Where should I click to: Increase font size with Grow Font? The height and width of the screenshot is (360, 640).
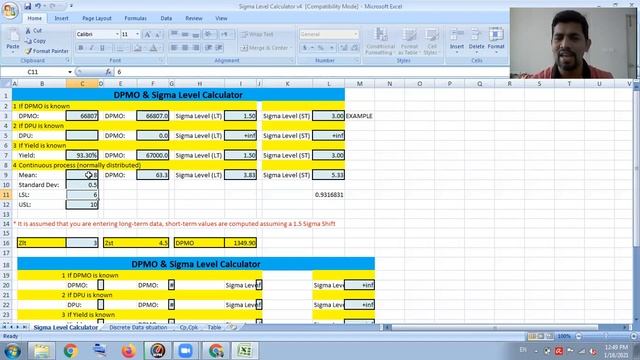click(147, 35)
